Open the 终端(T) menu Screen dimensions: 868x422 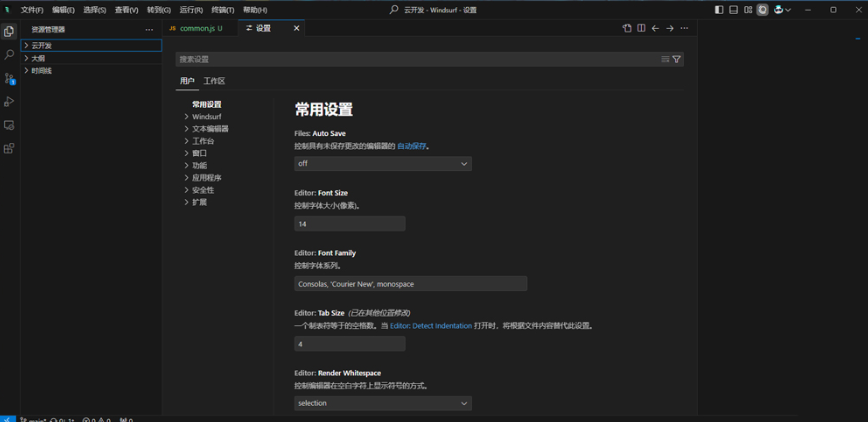pyautogui.click(x=223, y=10)
